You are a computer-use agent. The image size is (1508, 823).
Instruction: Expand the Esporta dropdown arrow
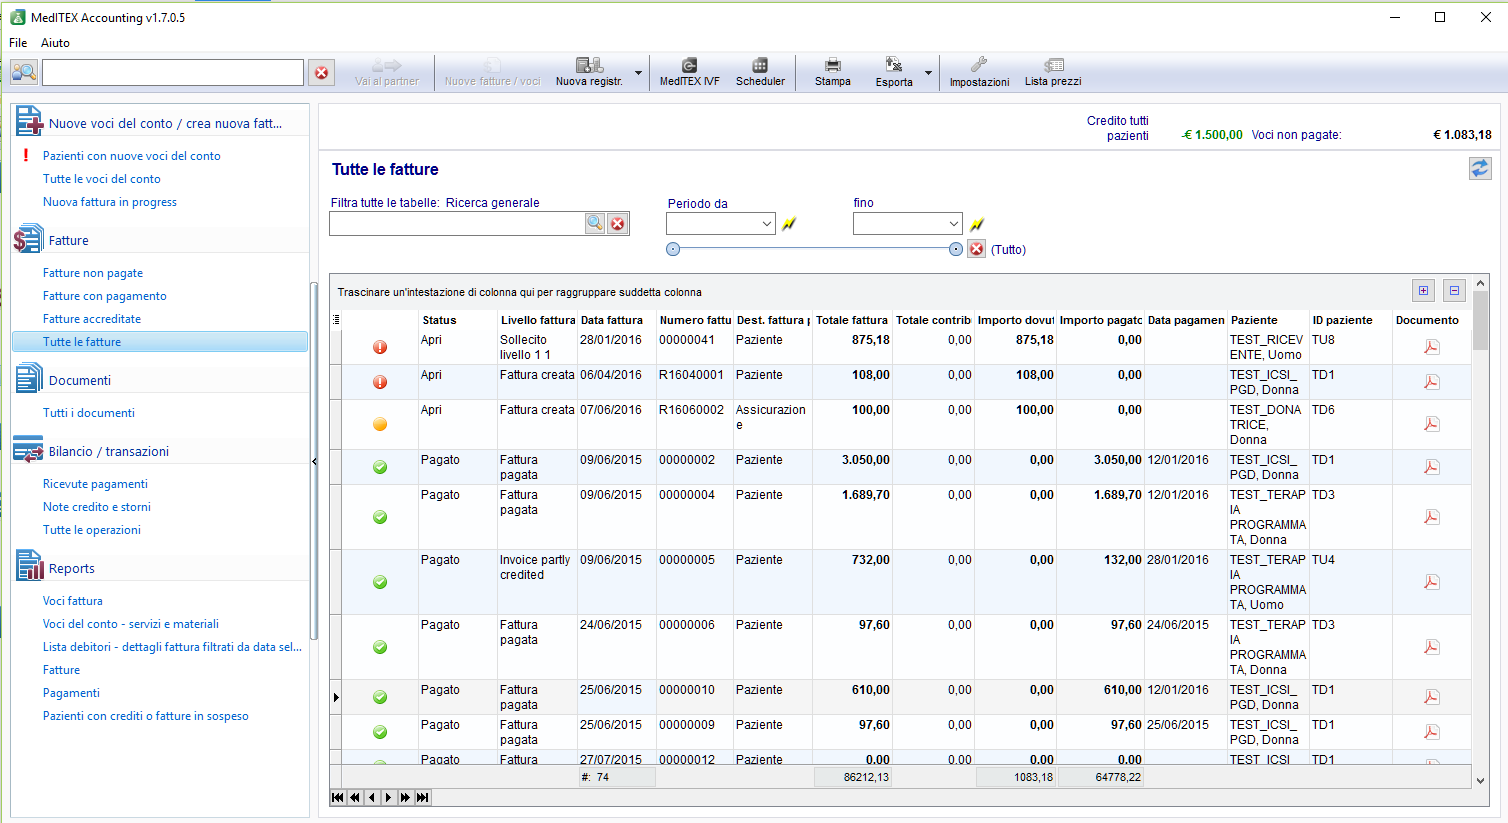928,72
